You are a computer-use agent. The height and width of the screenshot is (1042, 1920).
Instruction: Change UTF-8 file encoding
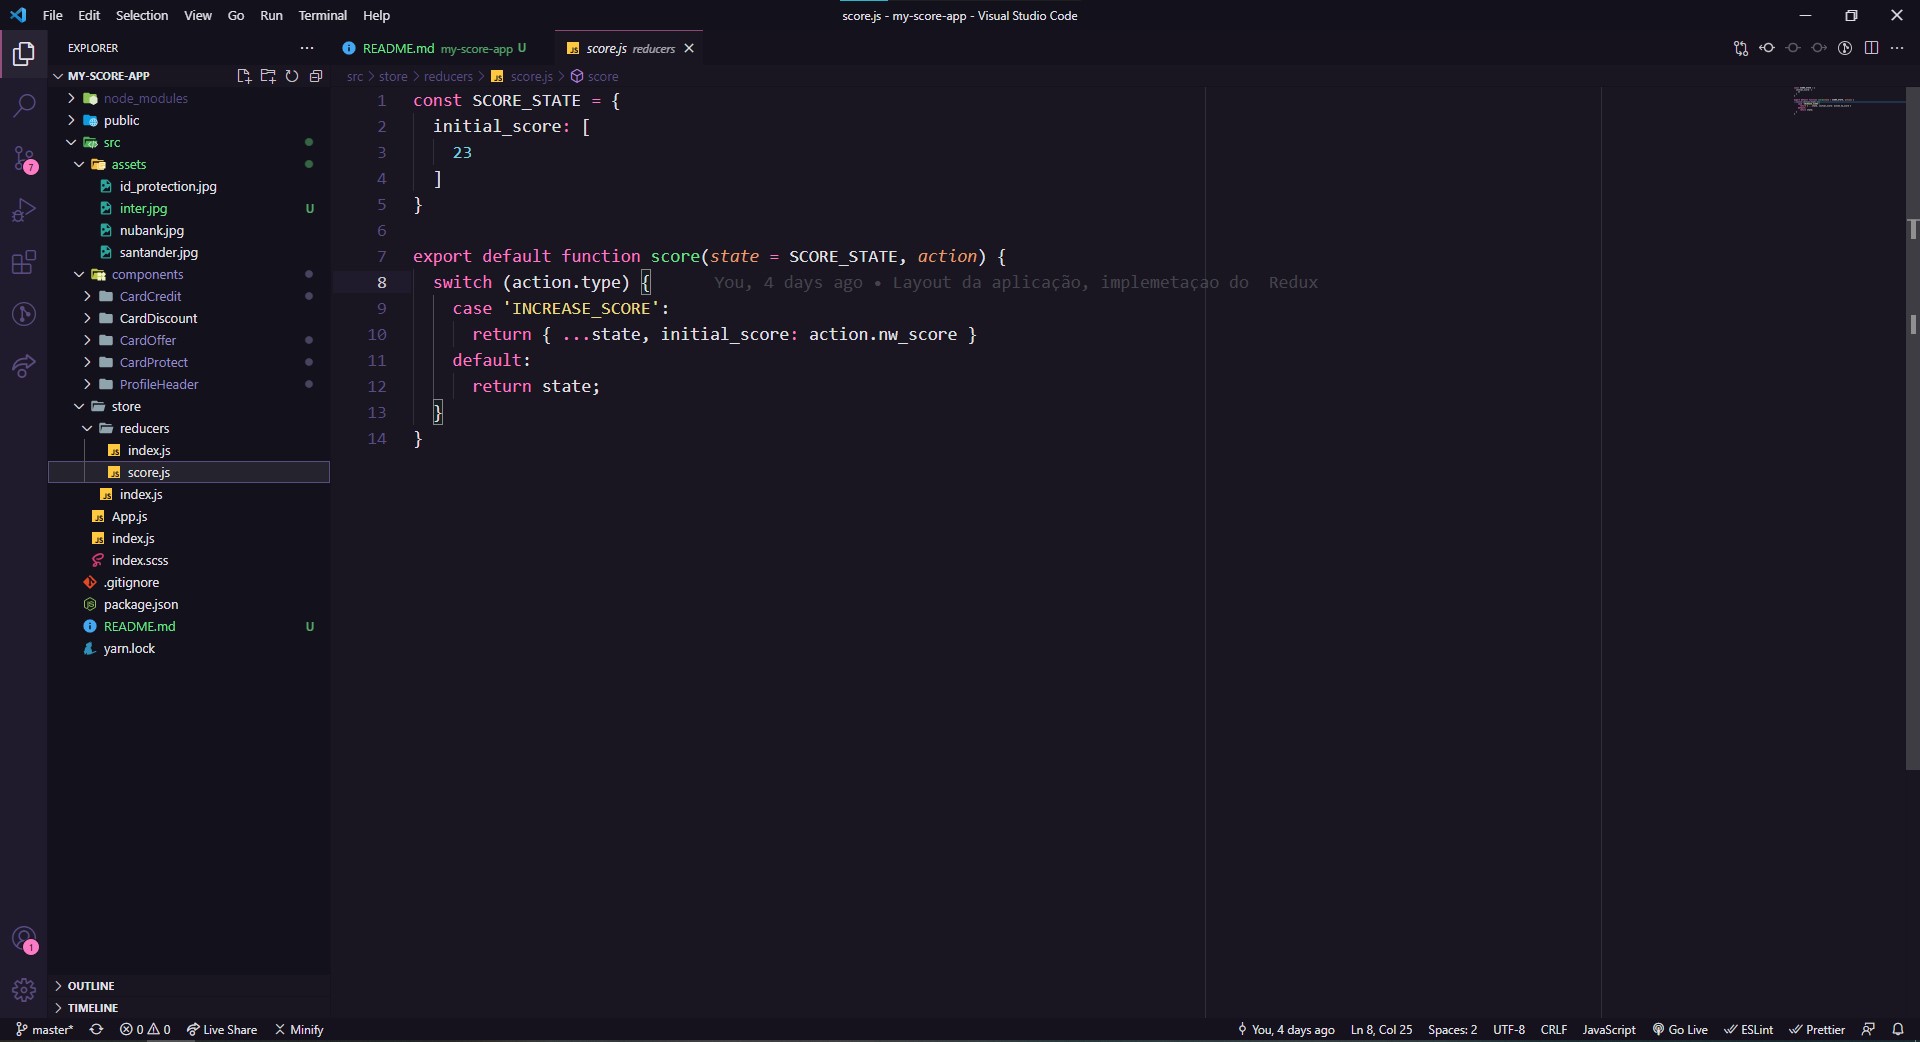tap(1509, 1029)
